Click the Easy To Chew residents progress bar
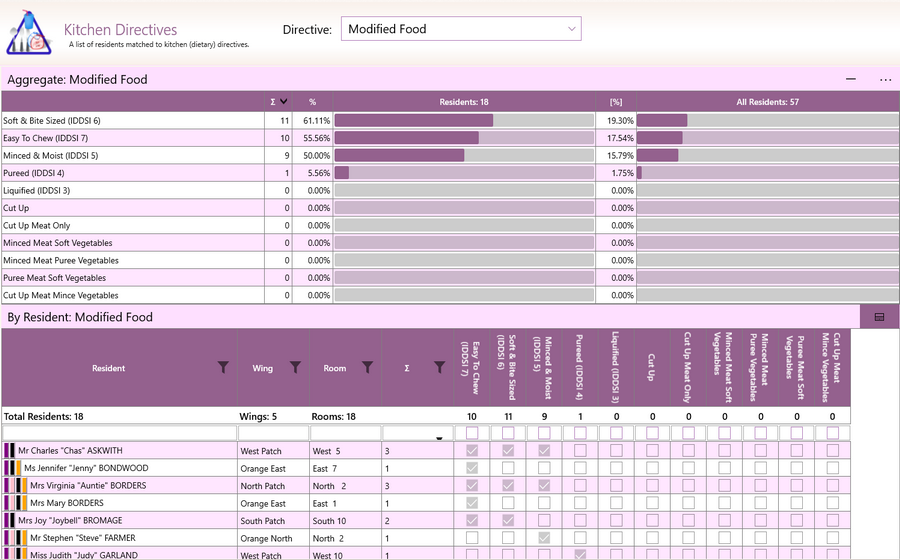The image size is (900, 560). tap(464, 138)
